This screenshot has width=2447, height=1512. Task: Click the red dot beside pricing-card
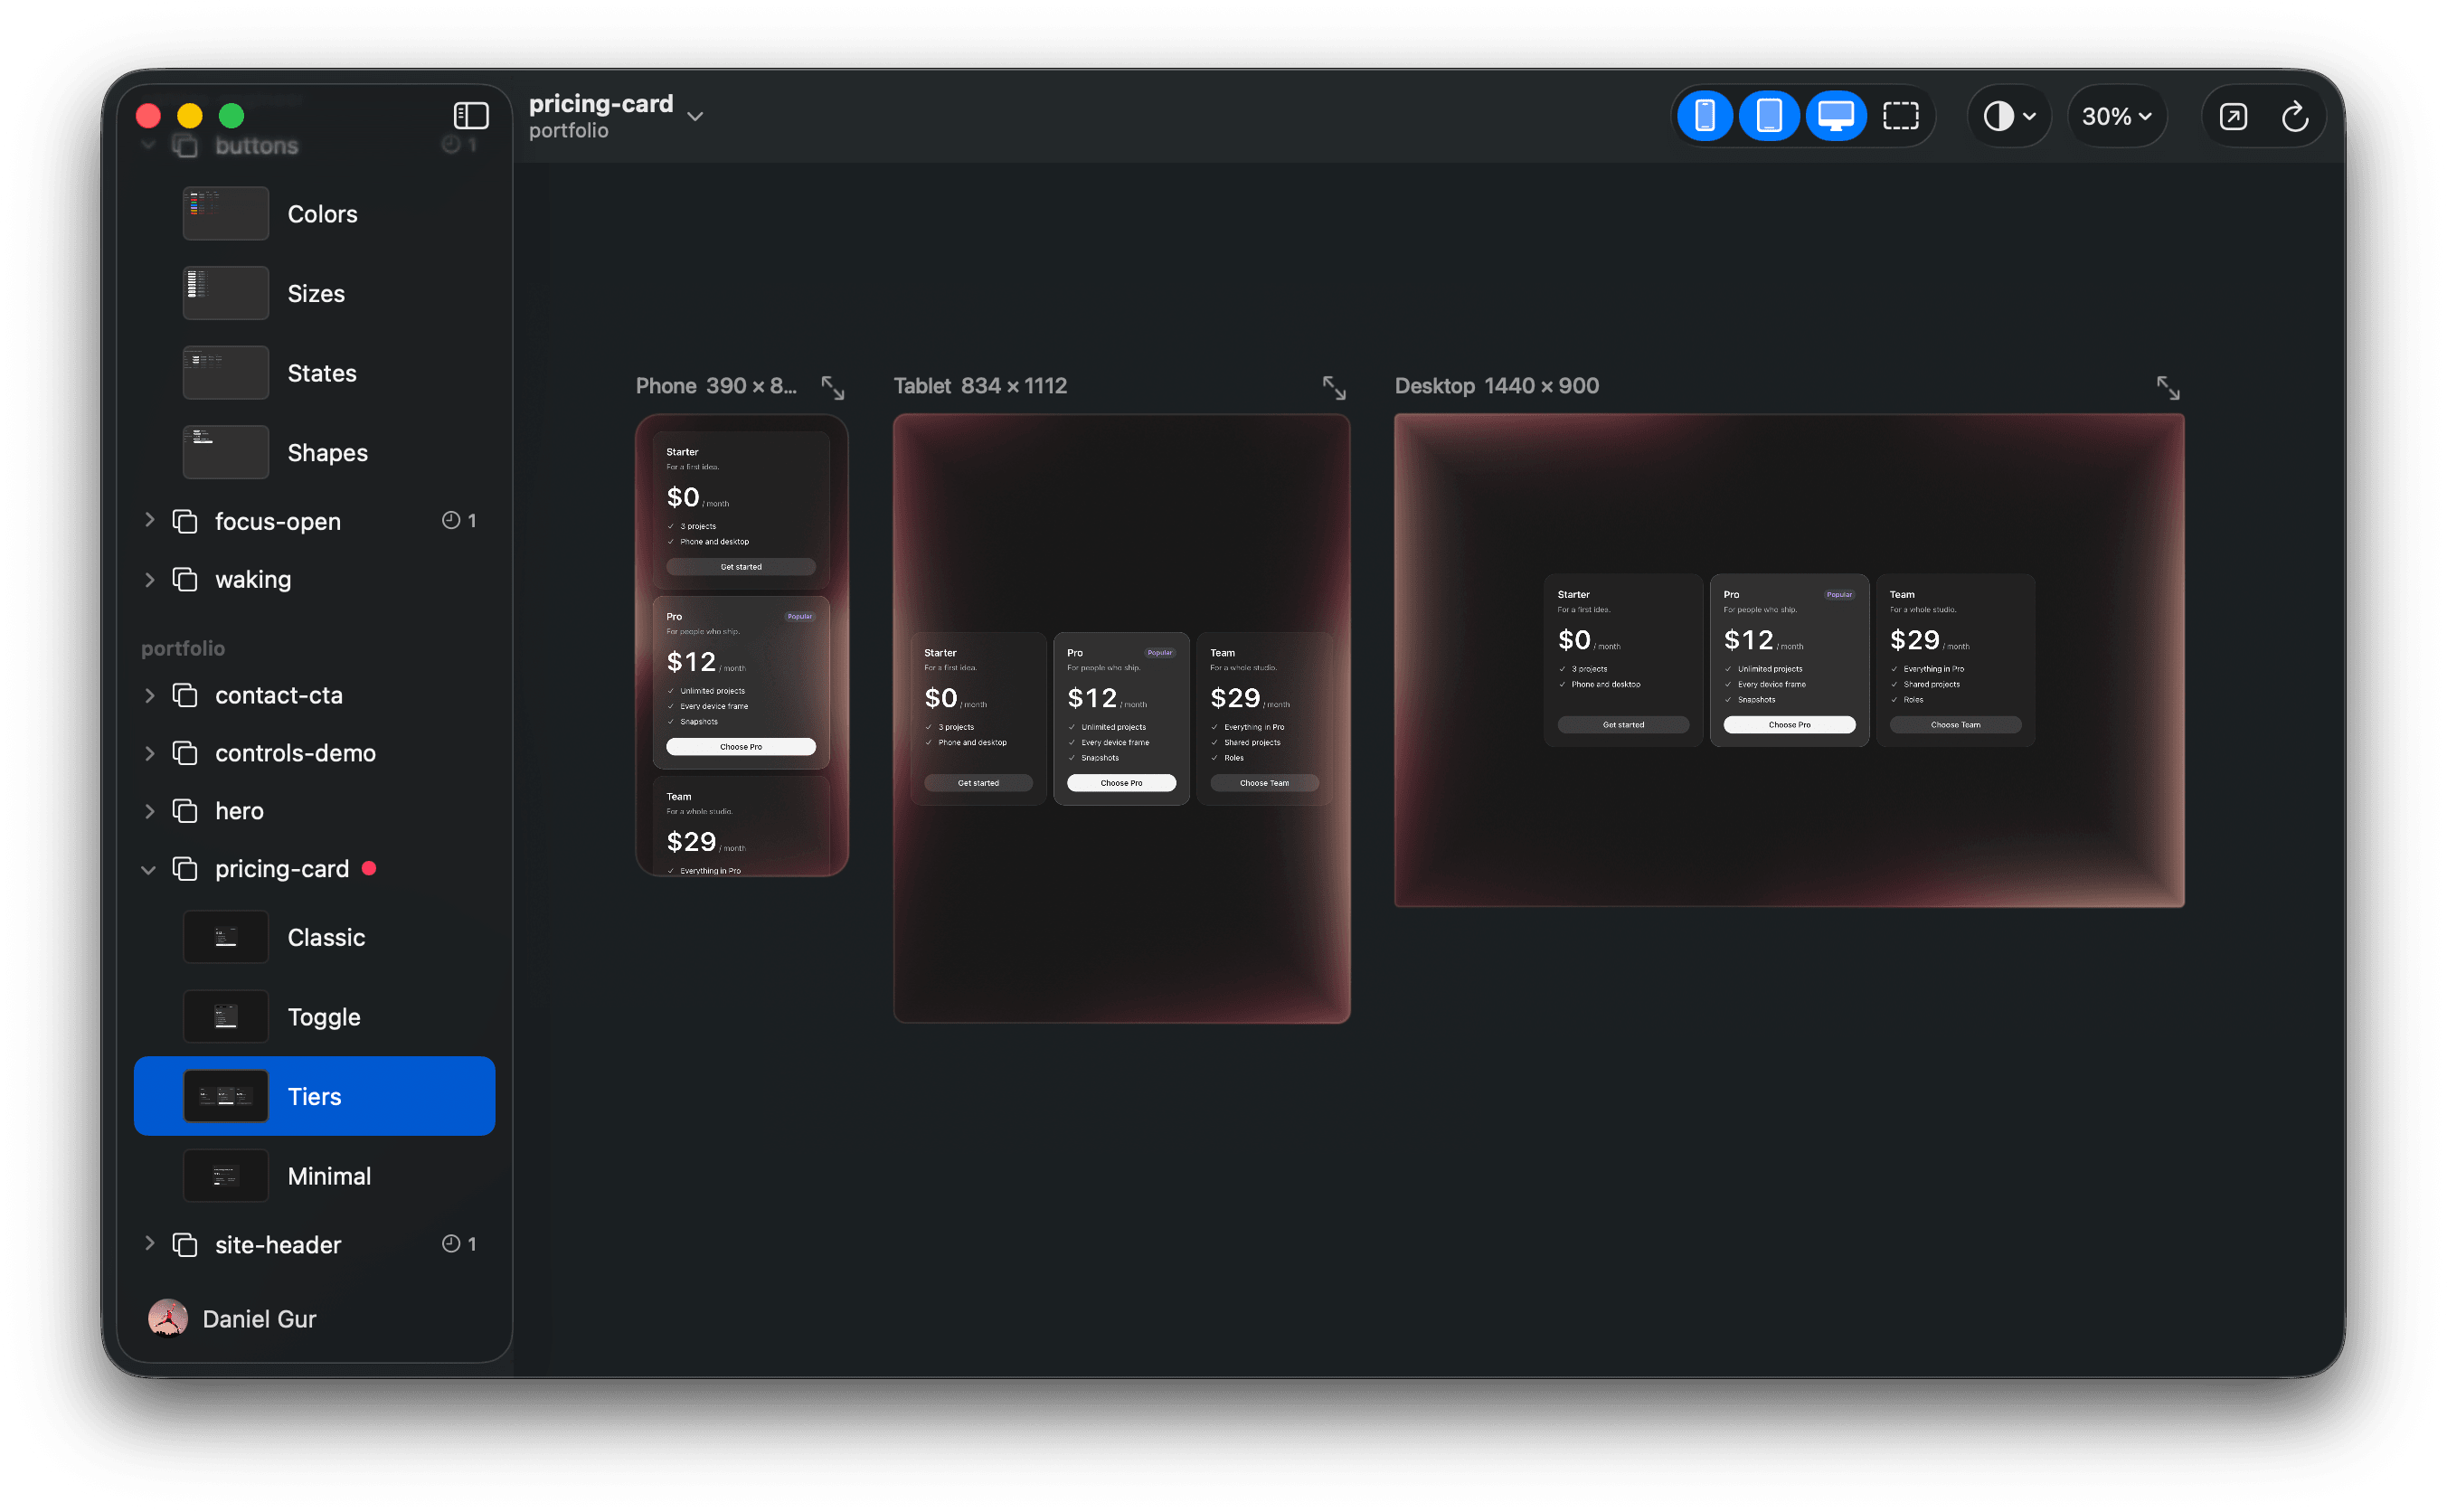click(369, 868)
